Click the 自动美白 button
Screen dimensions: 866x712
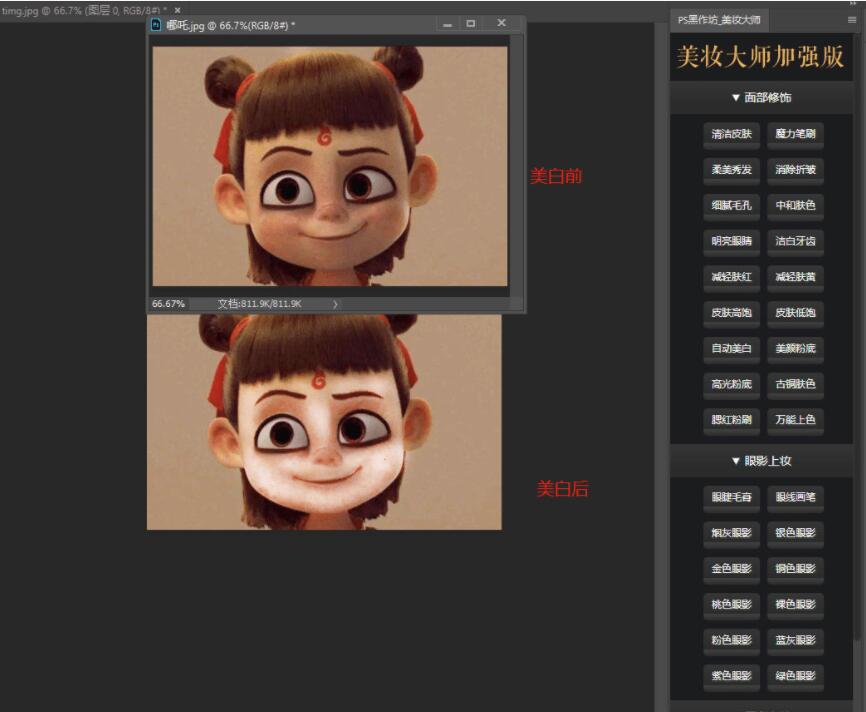coord(731,348)
